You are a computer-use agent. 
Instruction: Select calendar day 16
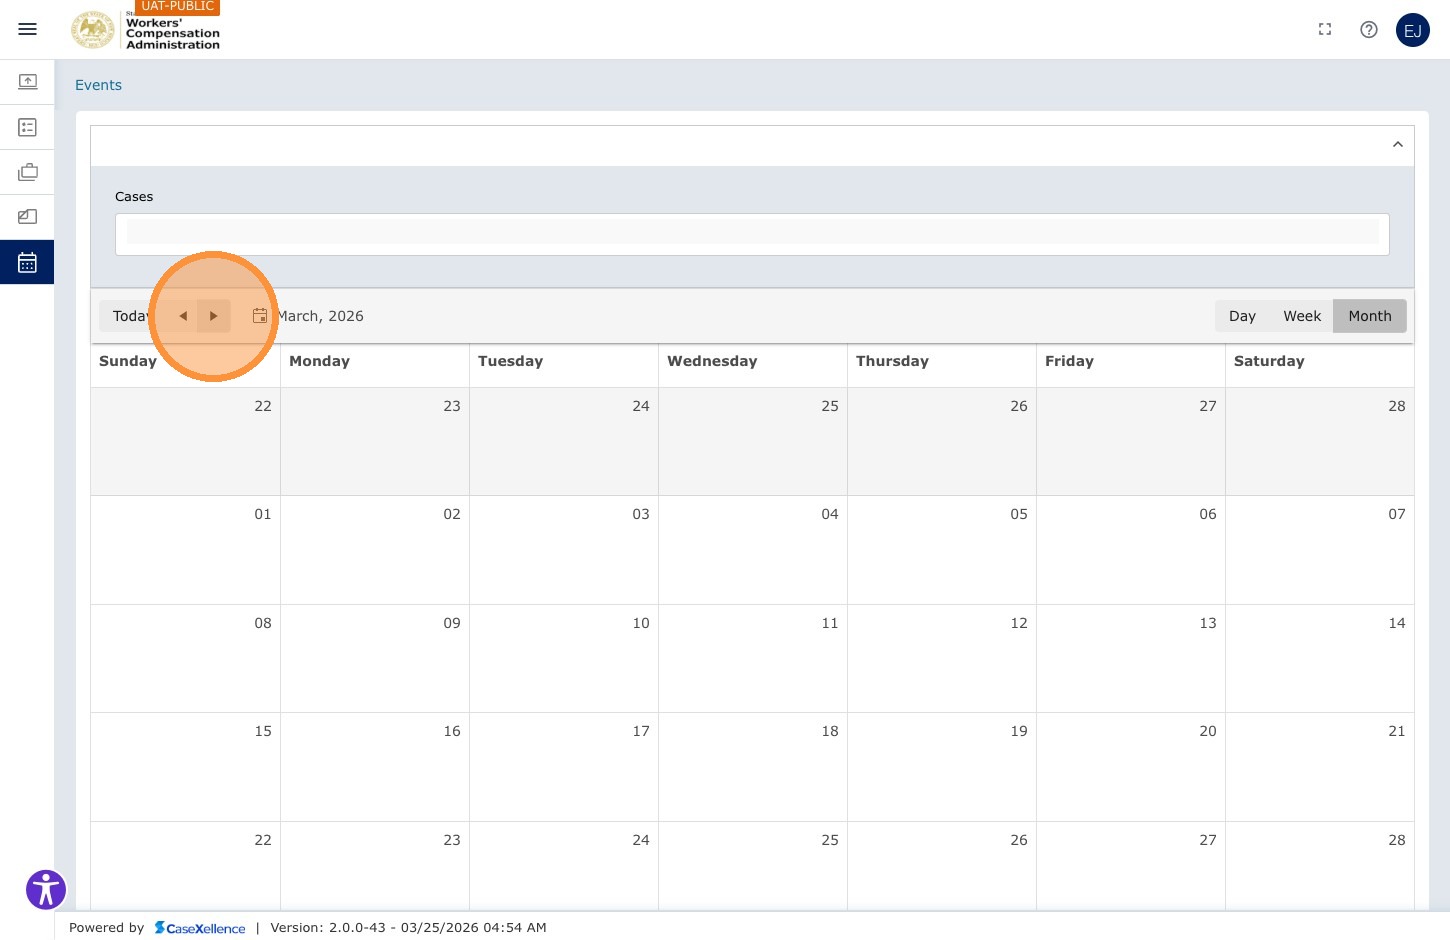pos(374,767)
